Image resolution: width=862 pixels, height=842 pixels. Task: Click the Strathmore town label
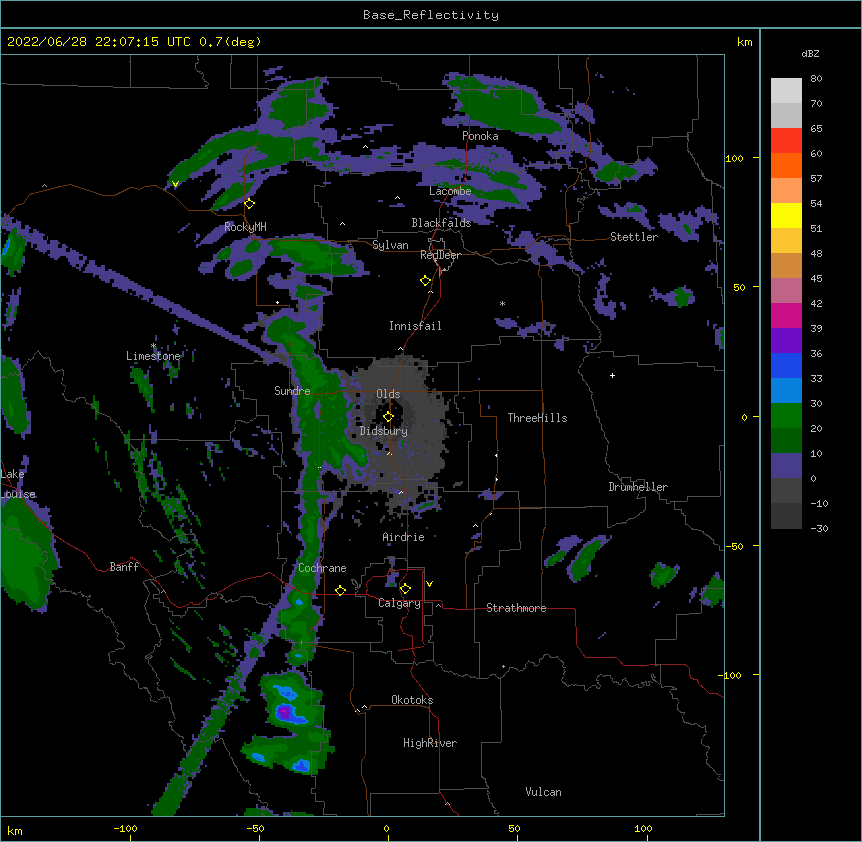click(x=516, y=608)
